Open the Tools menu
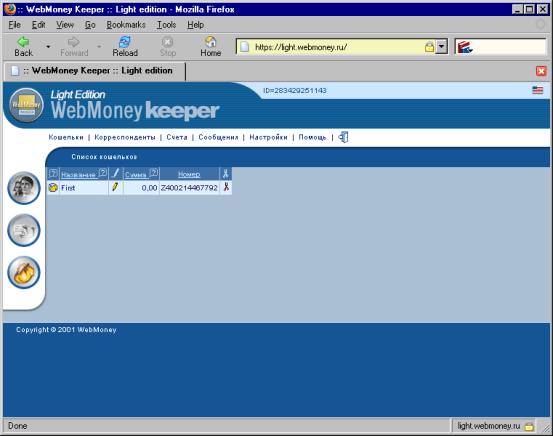 (166, 25)
